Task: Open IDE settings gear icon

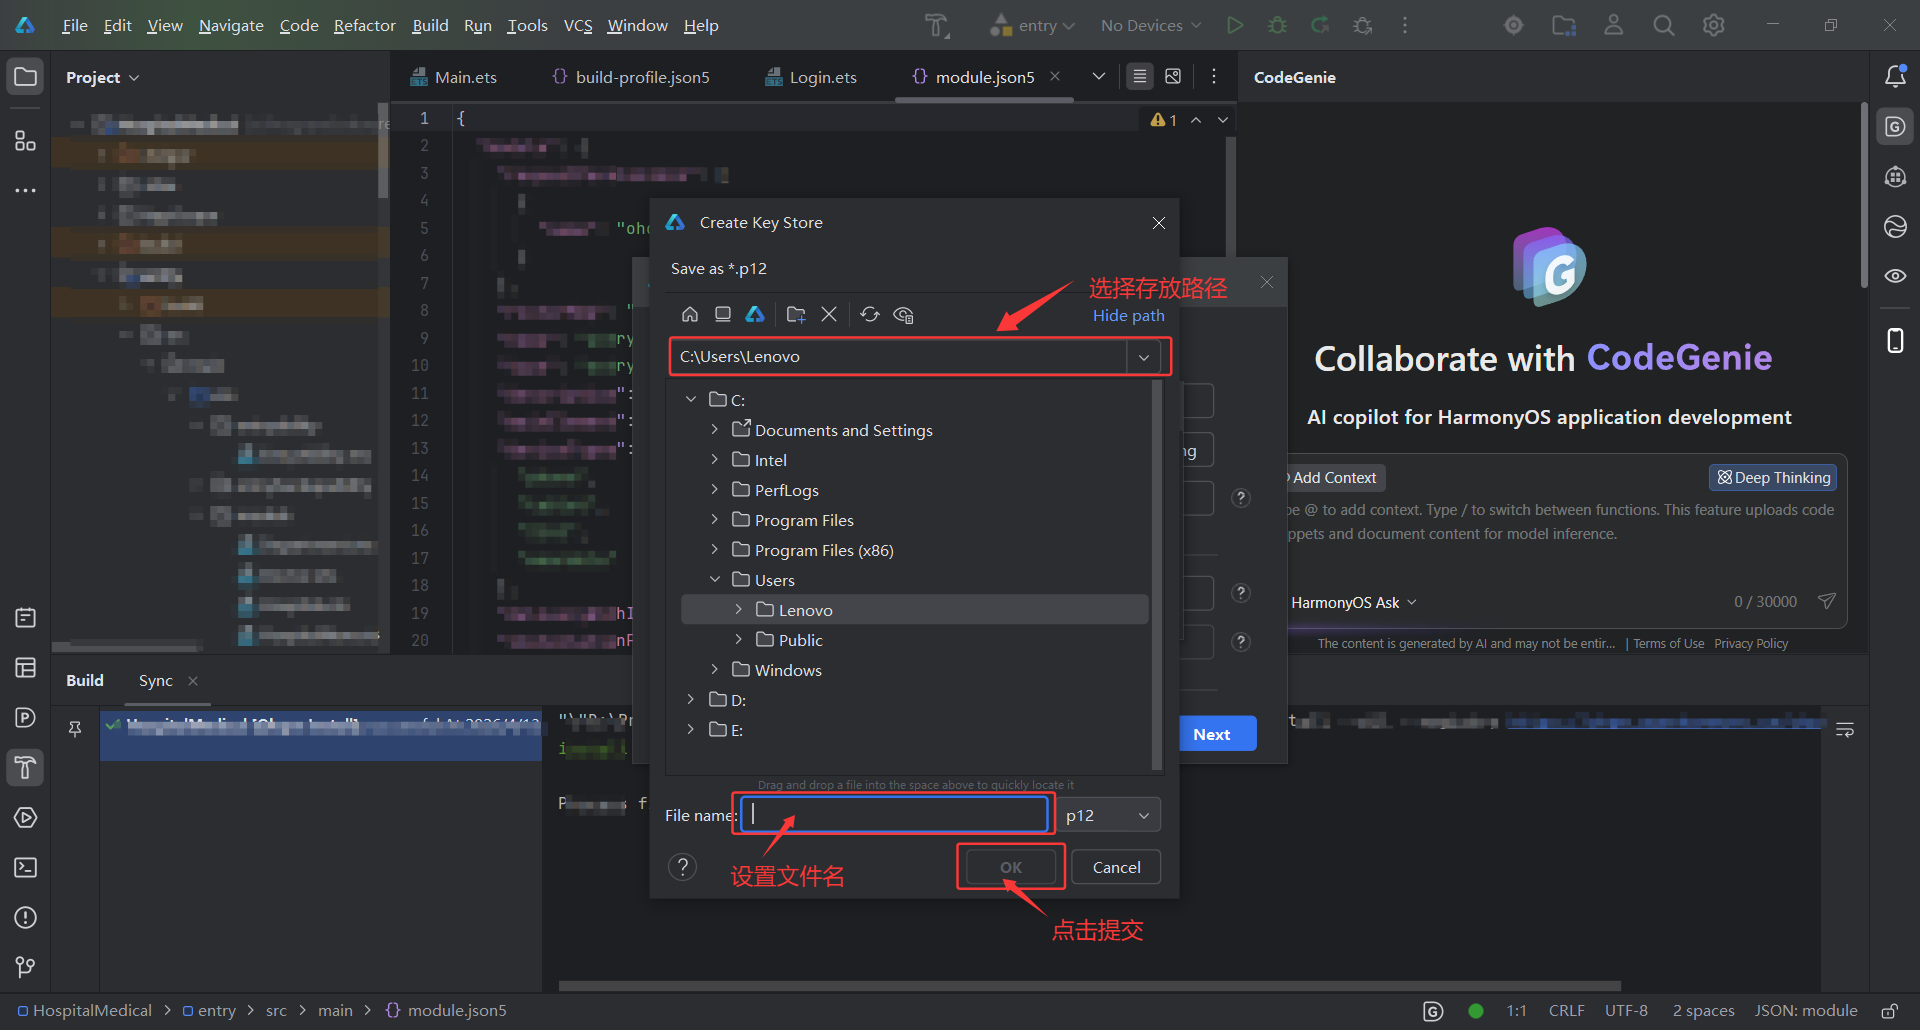Action: tap(1713, 25)
